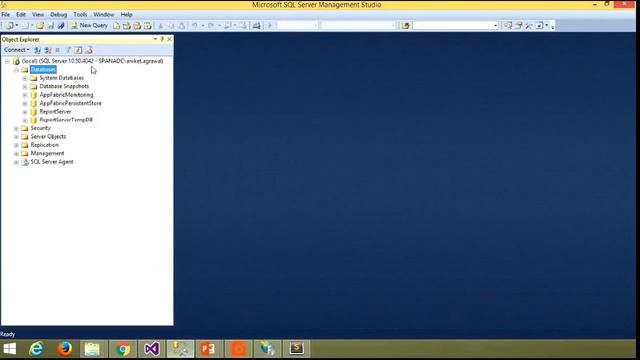Click the Redo arrow toolbar icon
The image size is (640, 360).
coord(211,25)
